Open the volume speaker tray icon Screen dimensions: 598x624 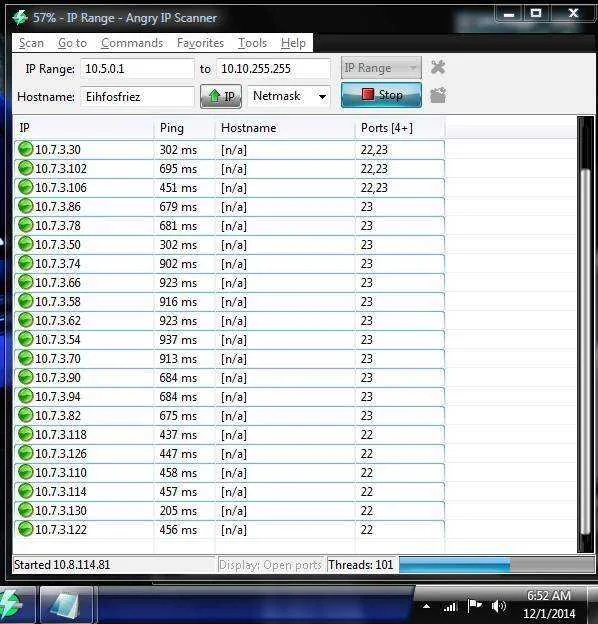pos(498,606)
